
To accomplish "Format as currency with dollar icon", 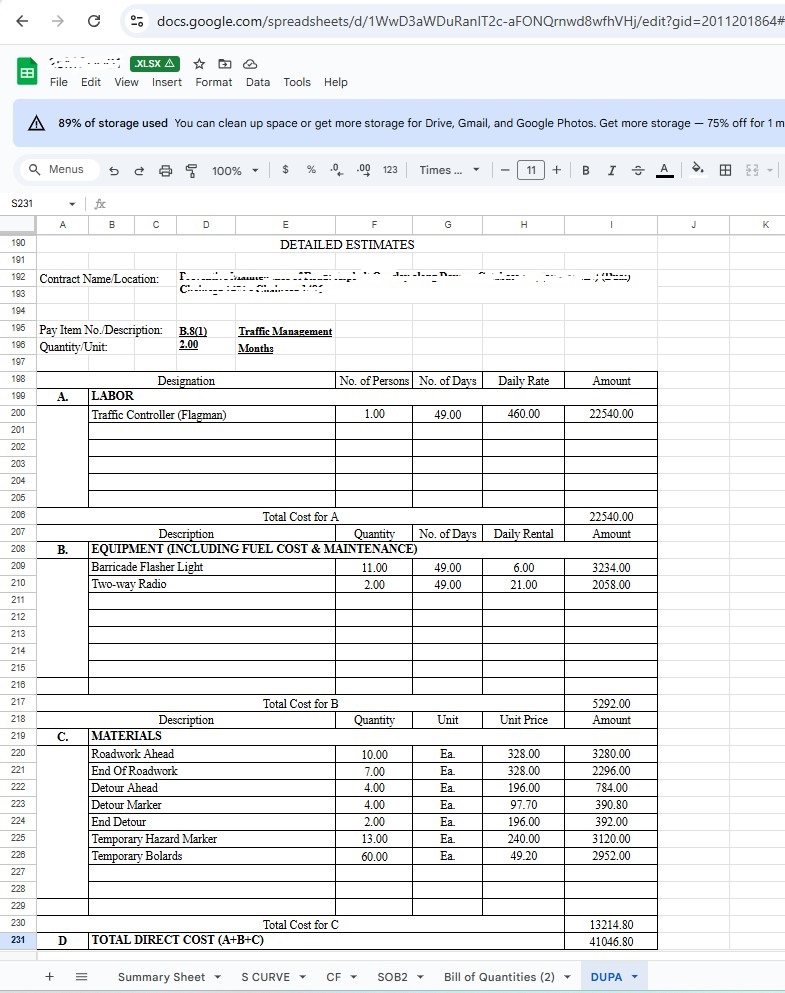I will point(286,170).
